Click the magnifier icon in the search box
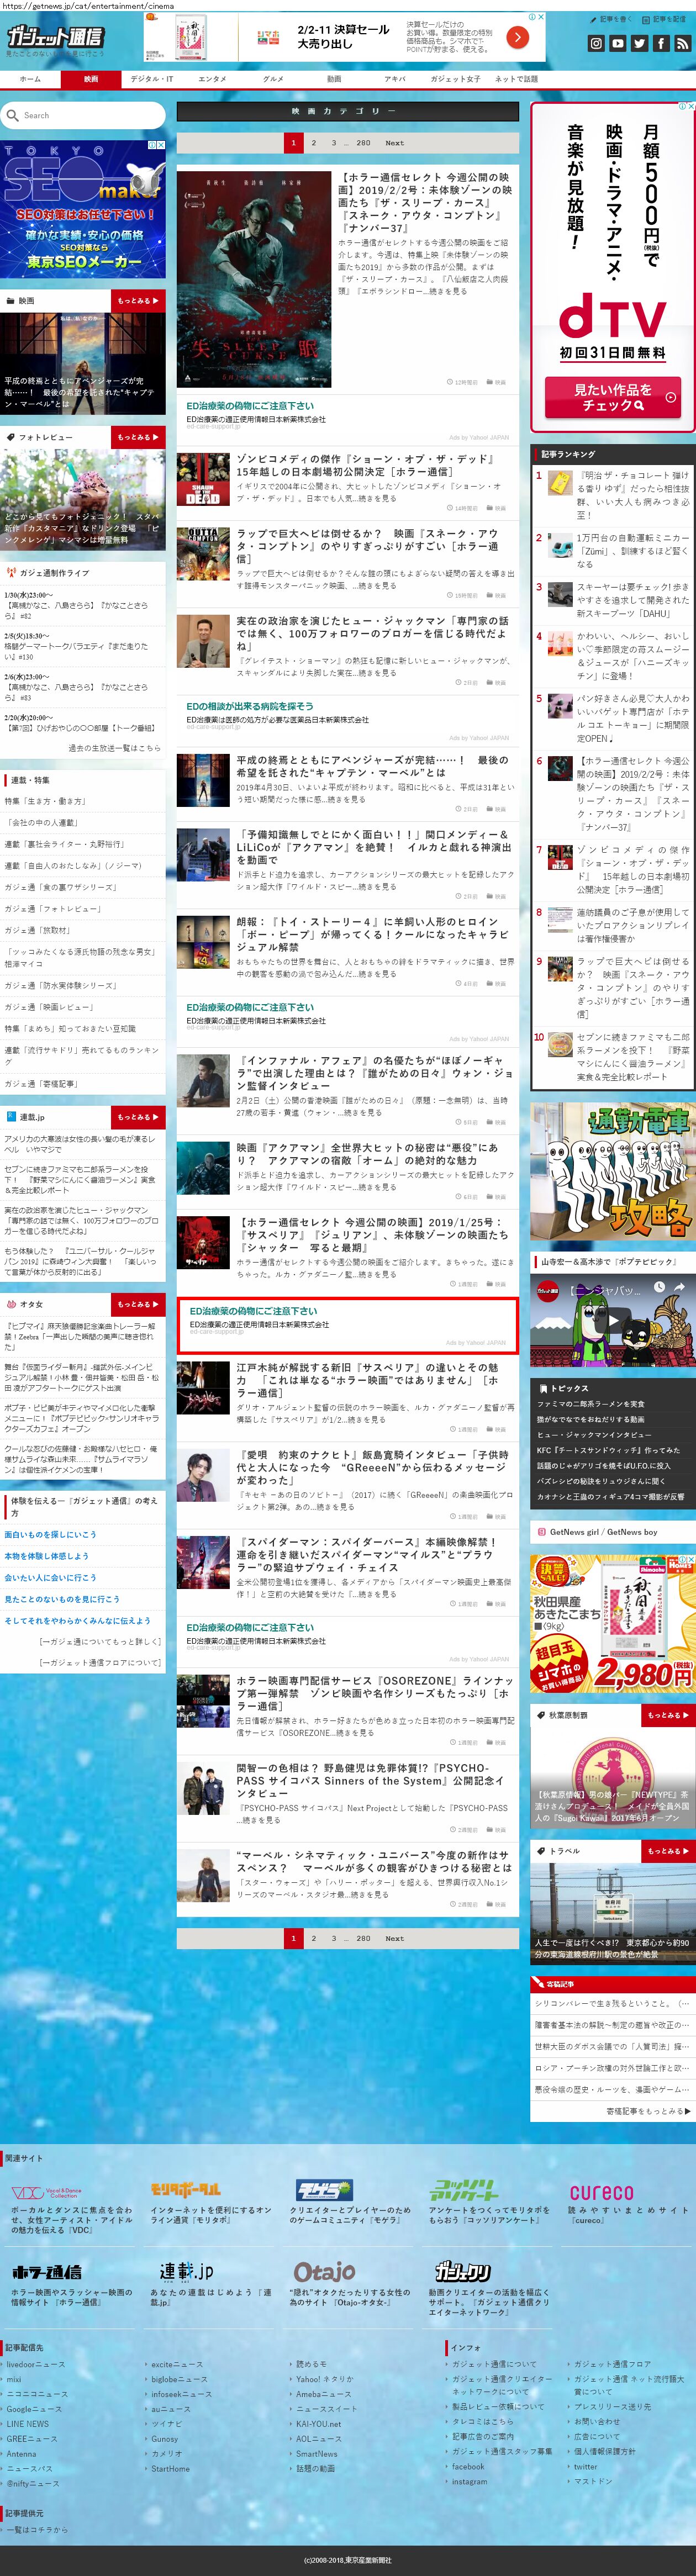The image size is (696, 2576). [13, 115]
